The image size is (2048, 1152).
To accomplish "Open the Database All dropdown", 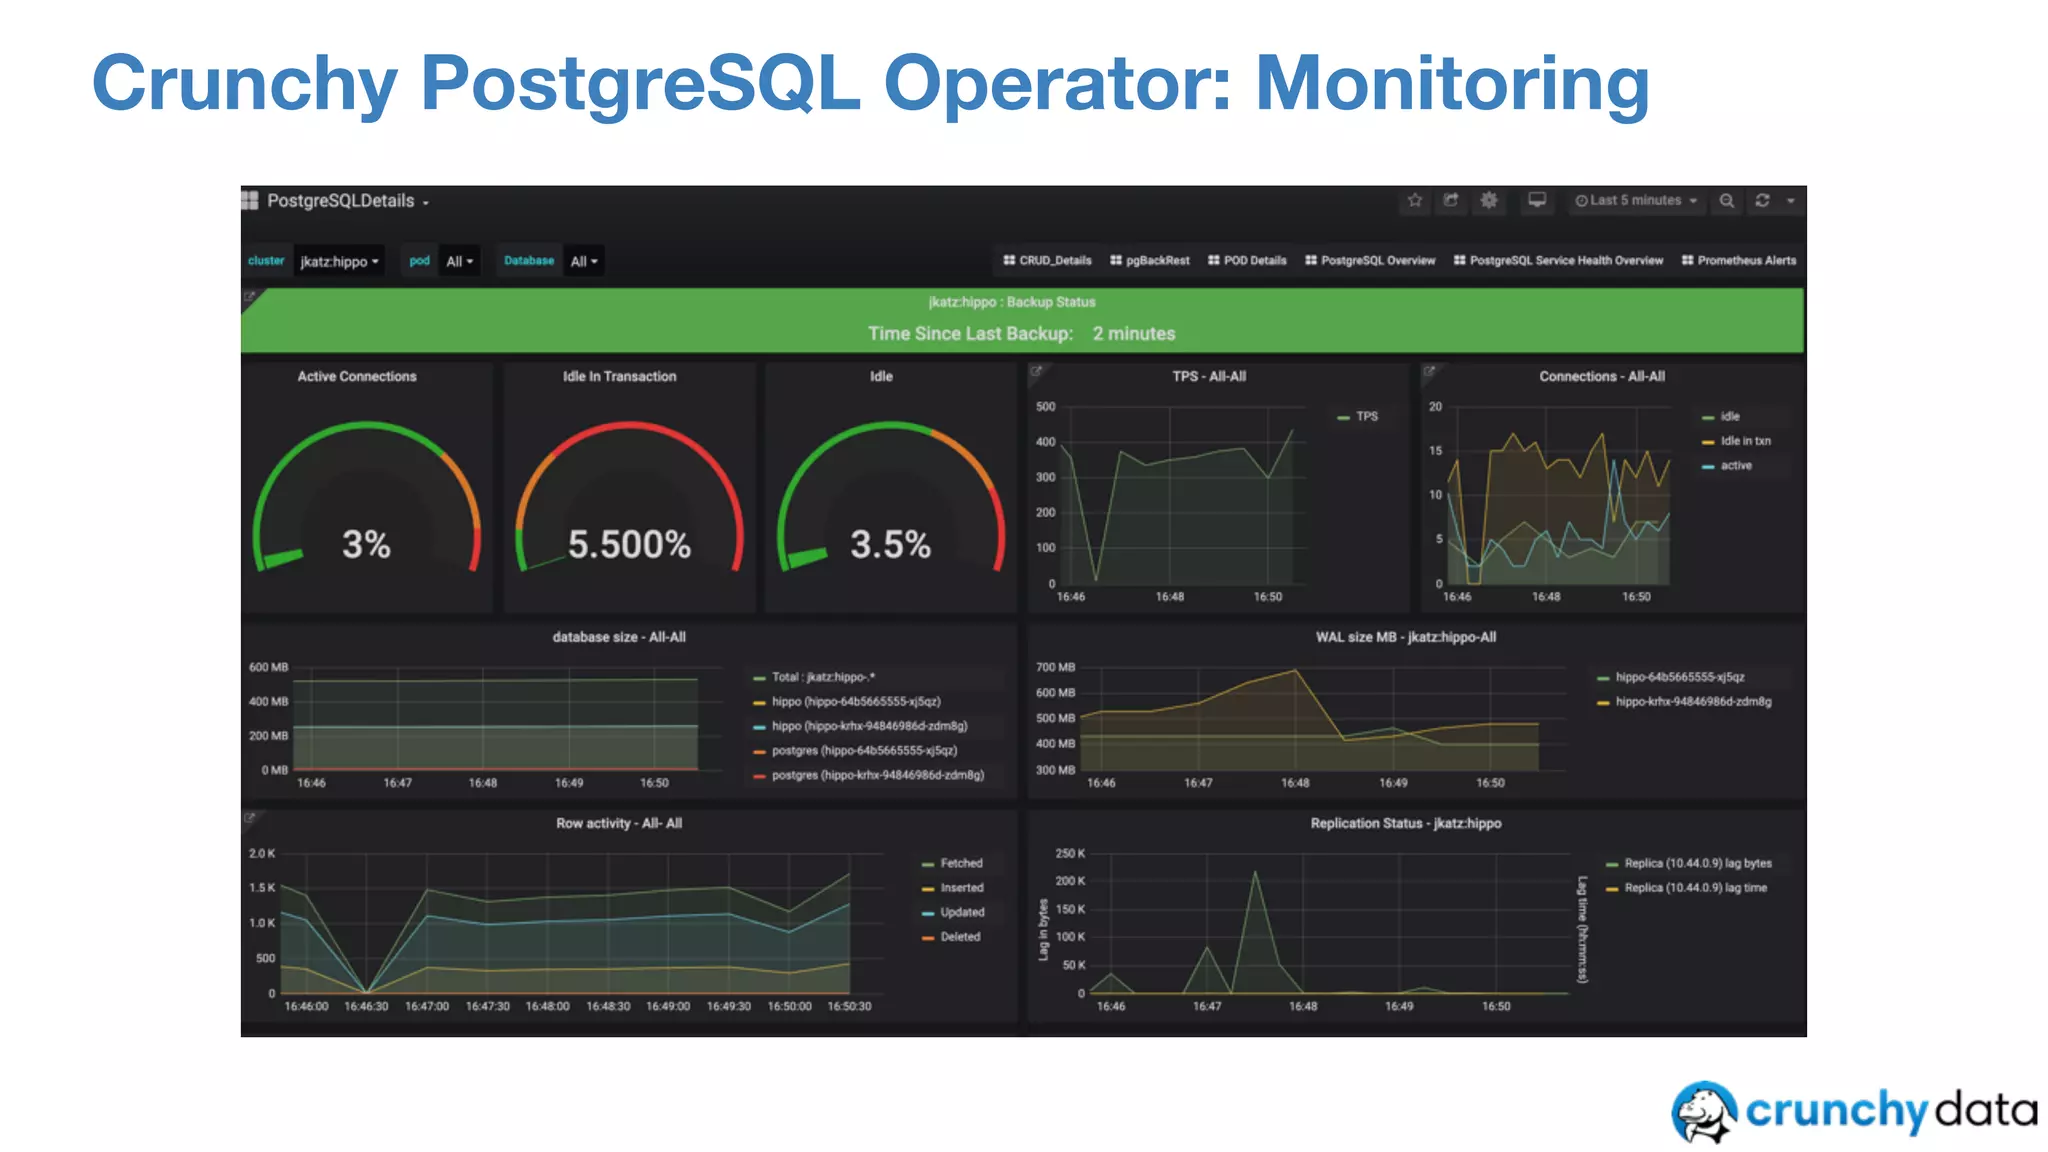I will coord(584,262).
